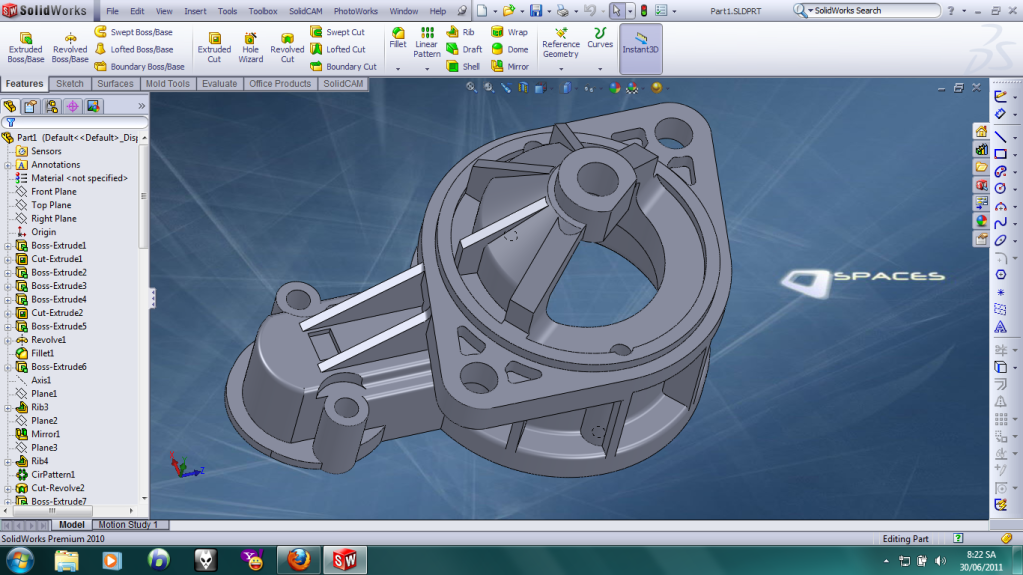Click the feature tree filter field
The width and height of the screenshot is (1023, 575).
pyautogui.click(x=75, y=123)
